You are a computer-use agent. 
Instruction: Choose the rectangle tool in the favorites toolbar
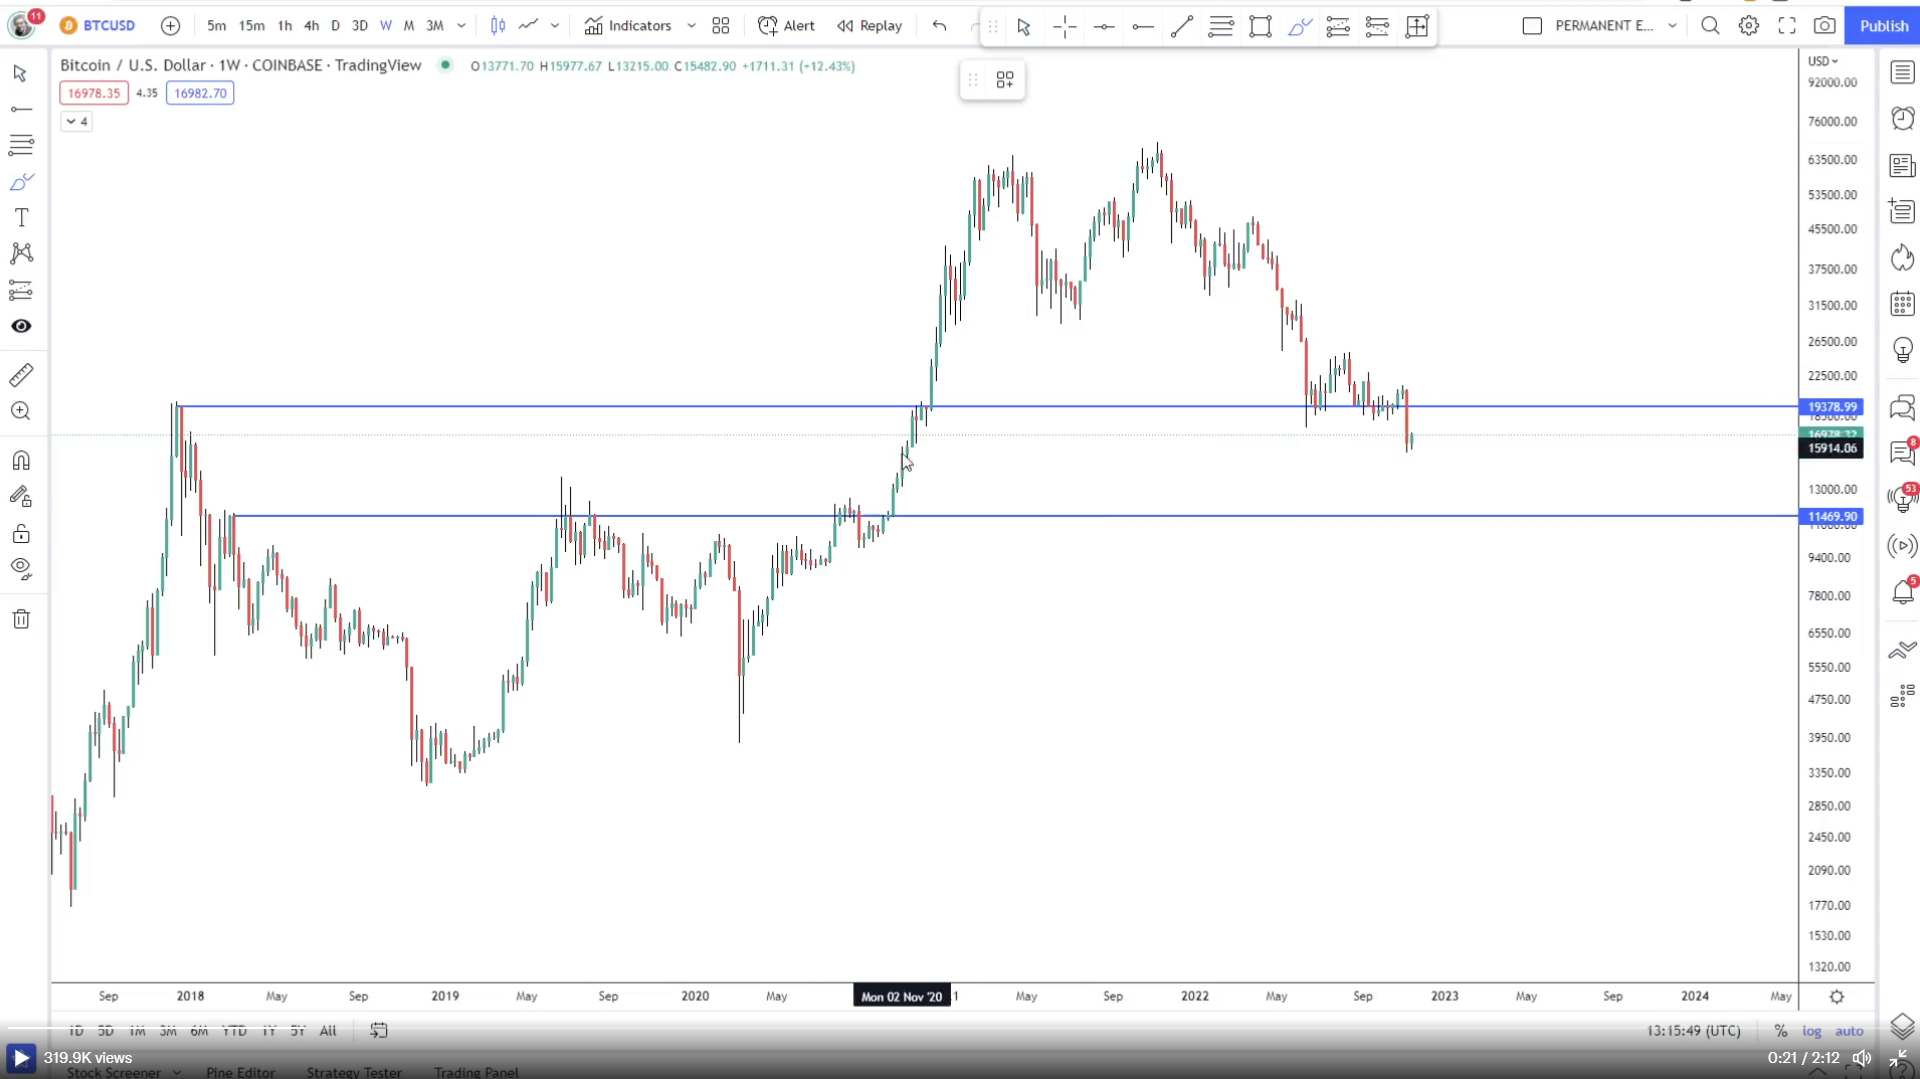1260,27
